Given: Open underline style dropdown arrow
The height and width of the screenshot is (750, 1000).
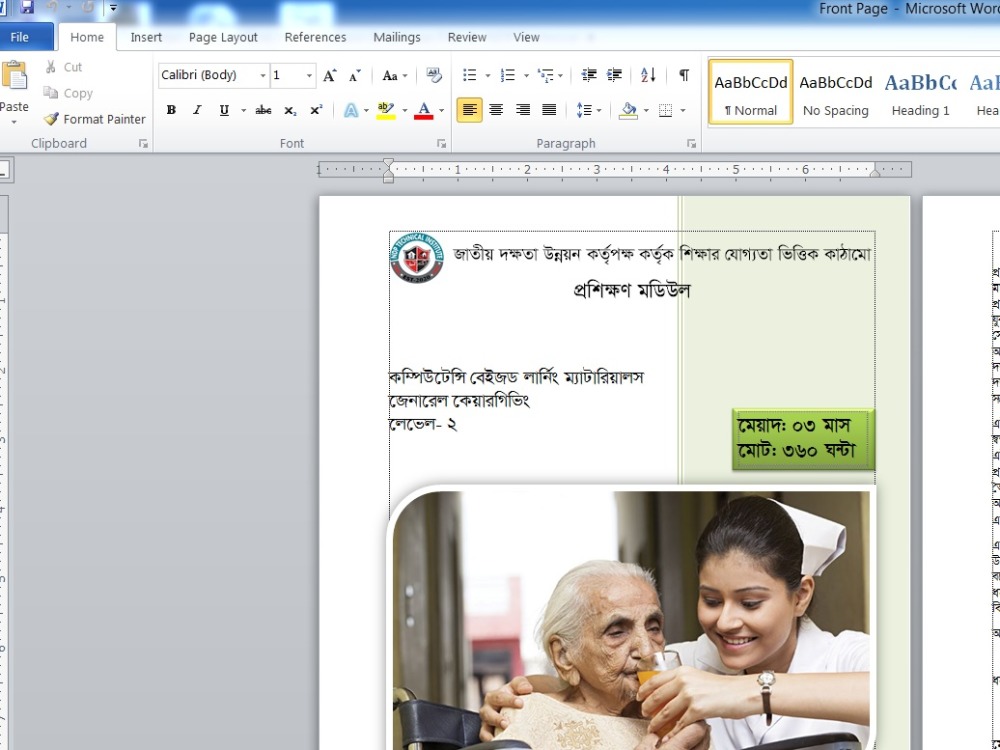Looking at the screenshot, I should 243,110.
